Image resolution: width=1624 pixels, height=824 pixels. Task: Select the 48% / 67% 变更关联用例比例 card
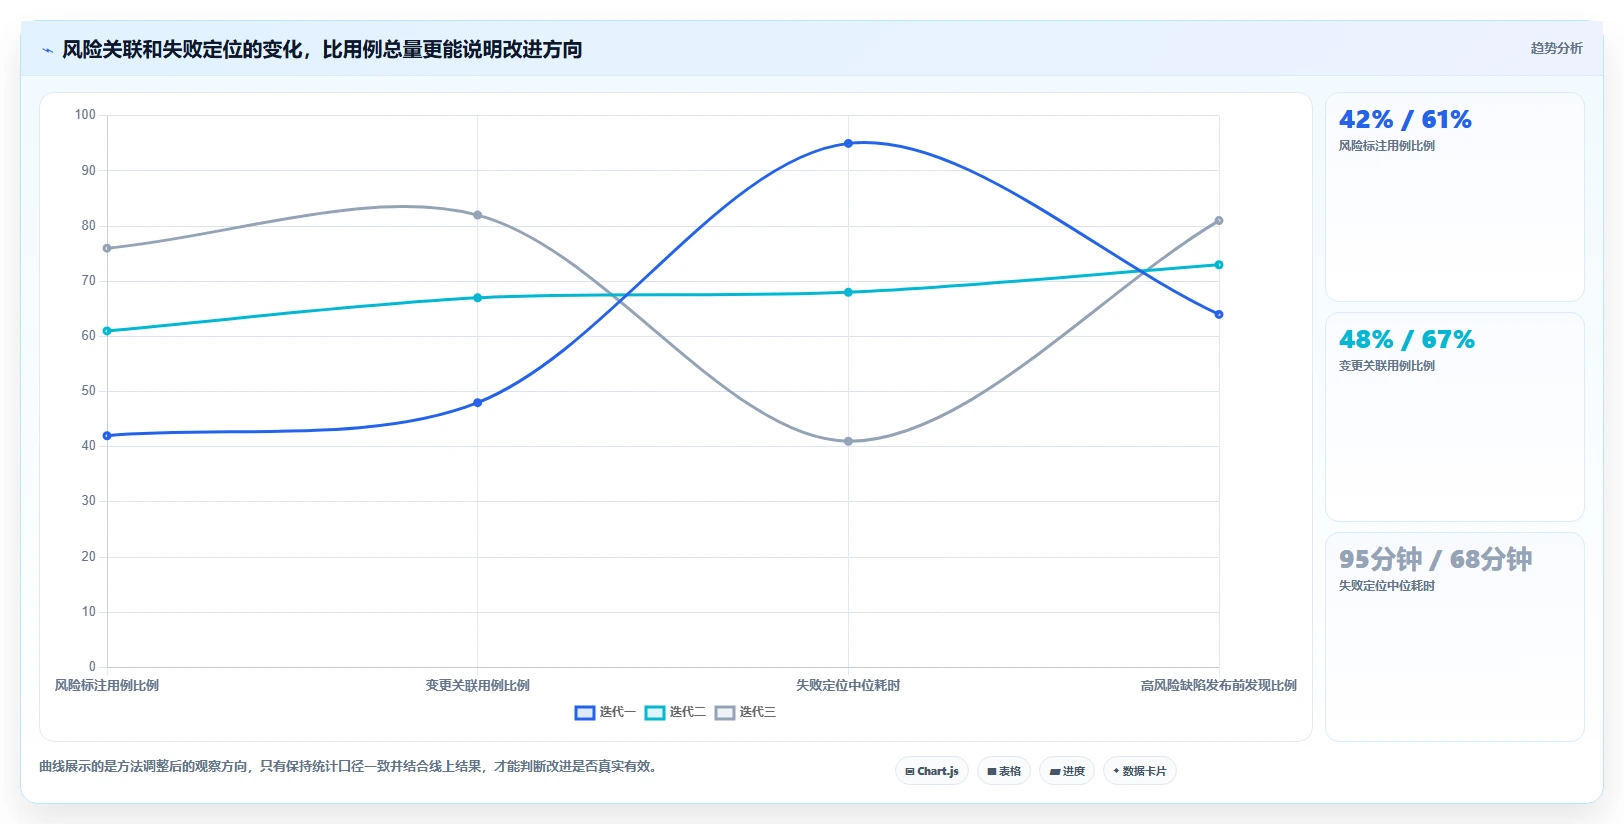pos(1455,417)
